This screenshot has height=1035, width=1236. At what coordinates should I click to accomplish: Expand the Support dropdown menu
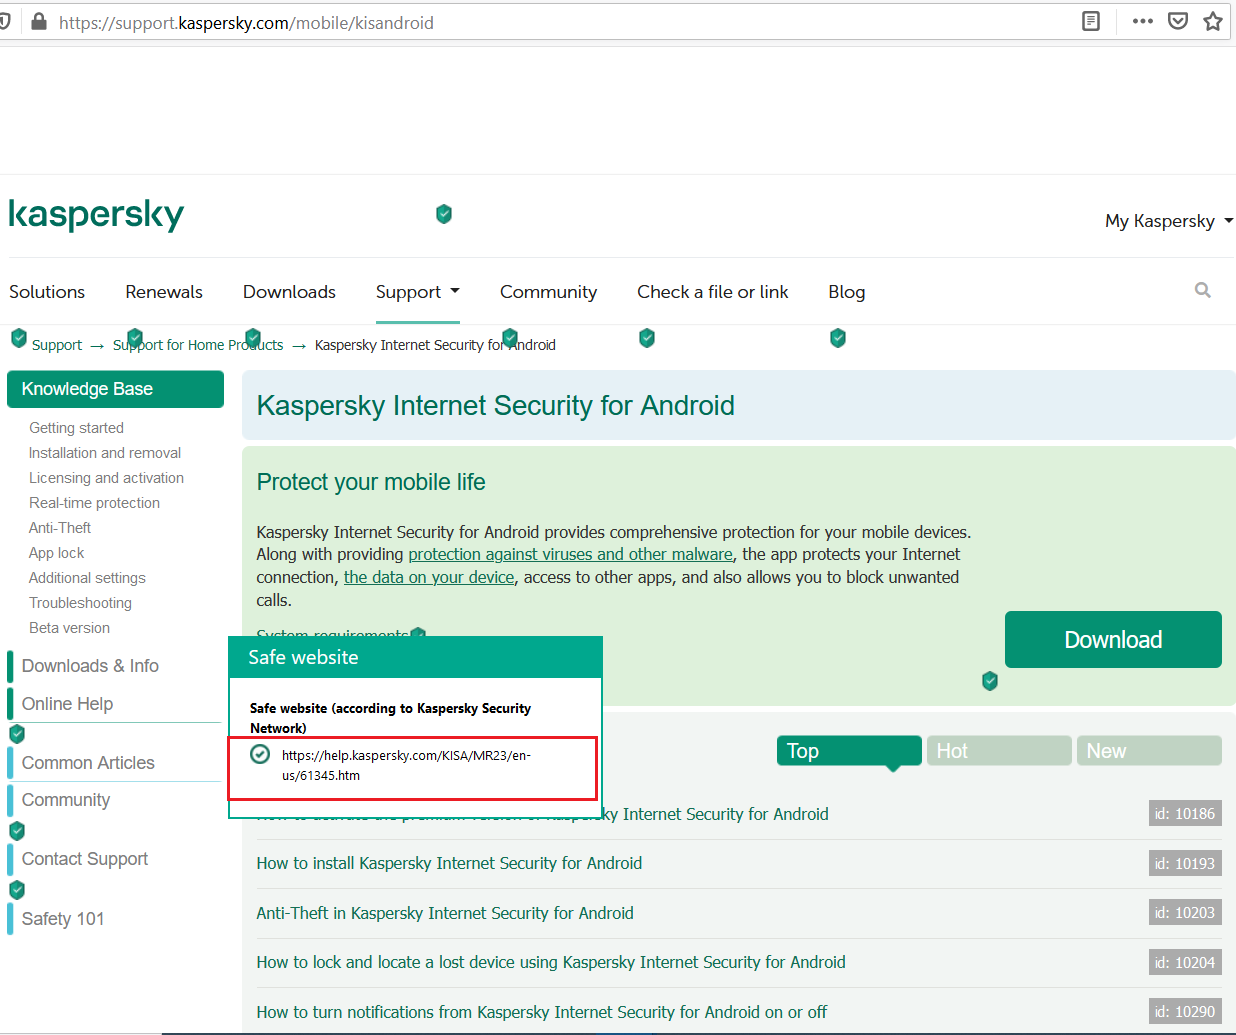[417, 292]
